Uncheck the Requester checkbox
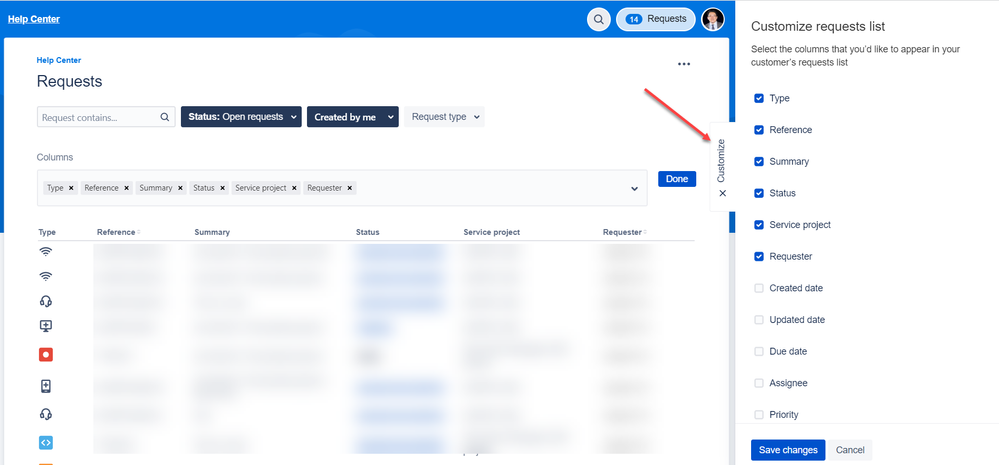Image resolution: width=999 pixels, height=465 pixels. pos(759,257)
